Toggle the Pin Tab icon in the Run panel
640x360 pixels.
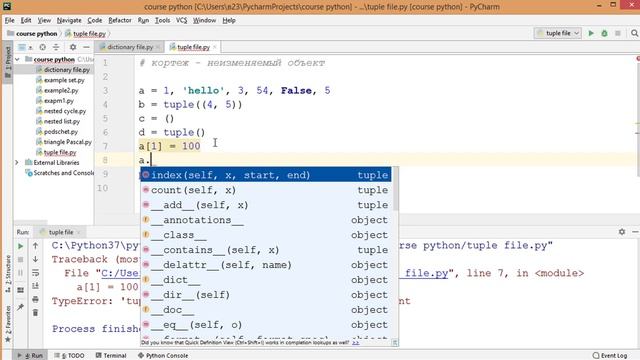pos(20,307)
